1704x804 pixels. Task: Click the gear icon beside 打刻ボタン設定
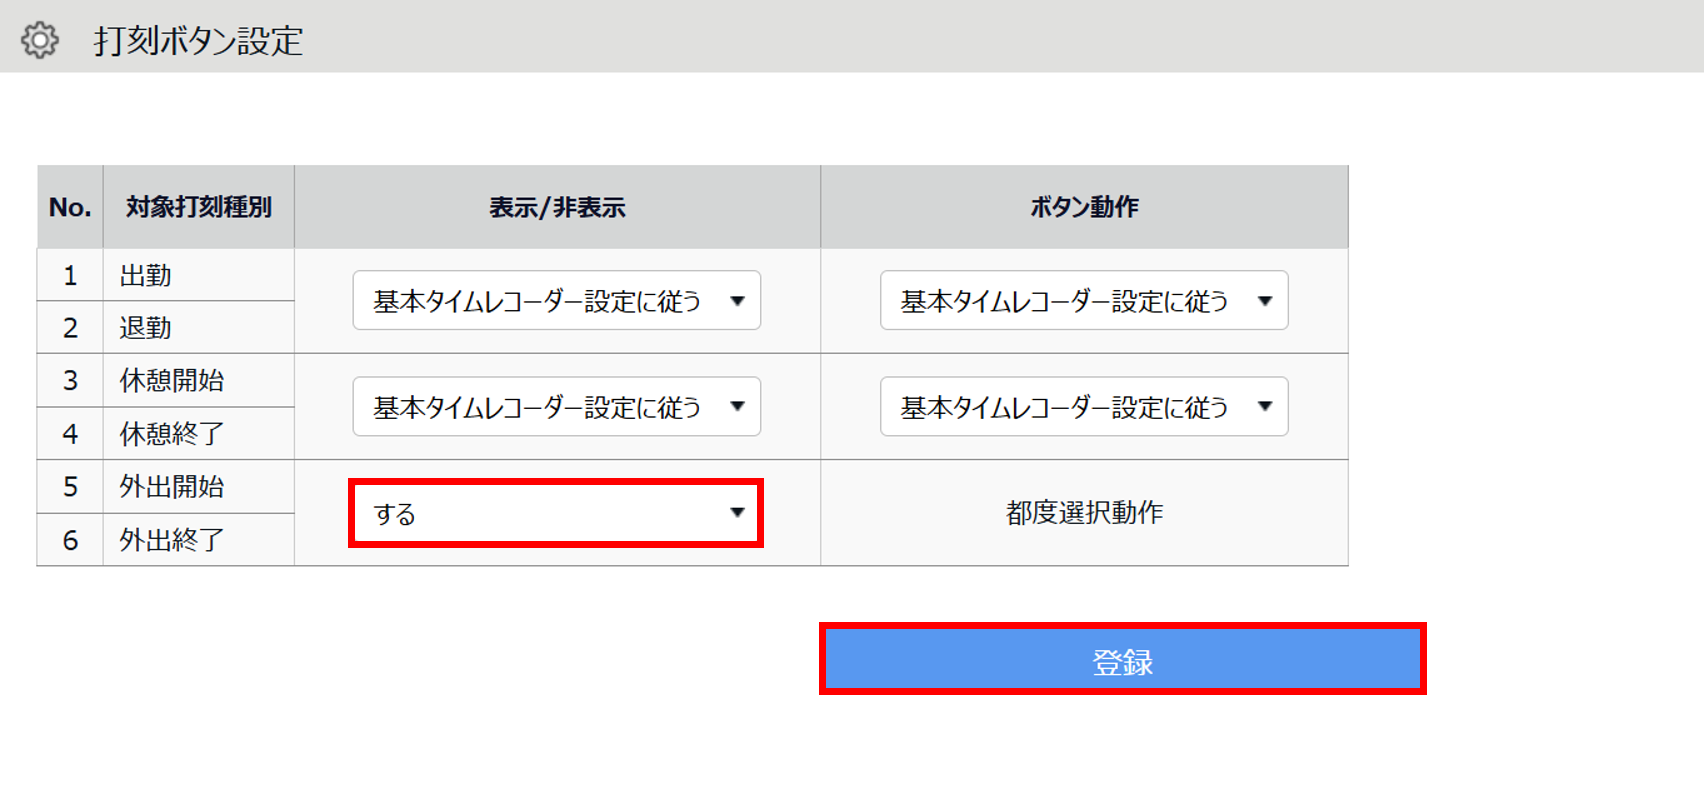click(x=40, y=40)
